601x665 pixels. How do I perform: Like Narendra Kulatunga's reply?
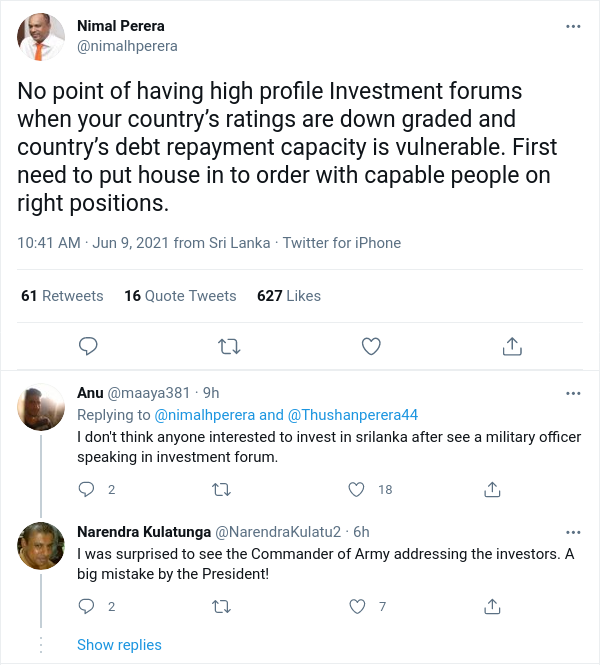(357, 606)
